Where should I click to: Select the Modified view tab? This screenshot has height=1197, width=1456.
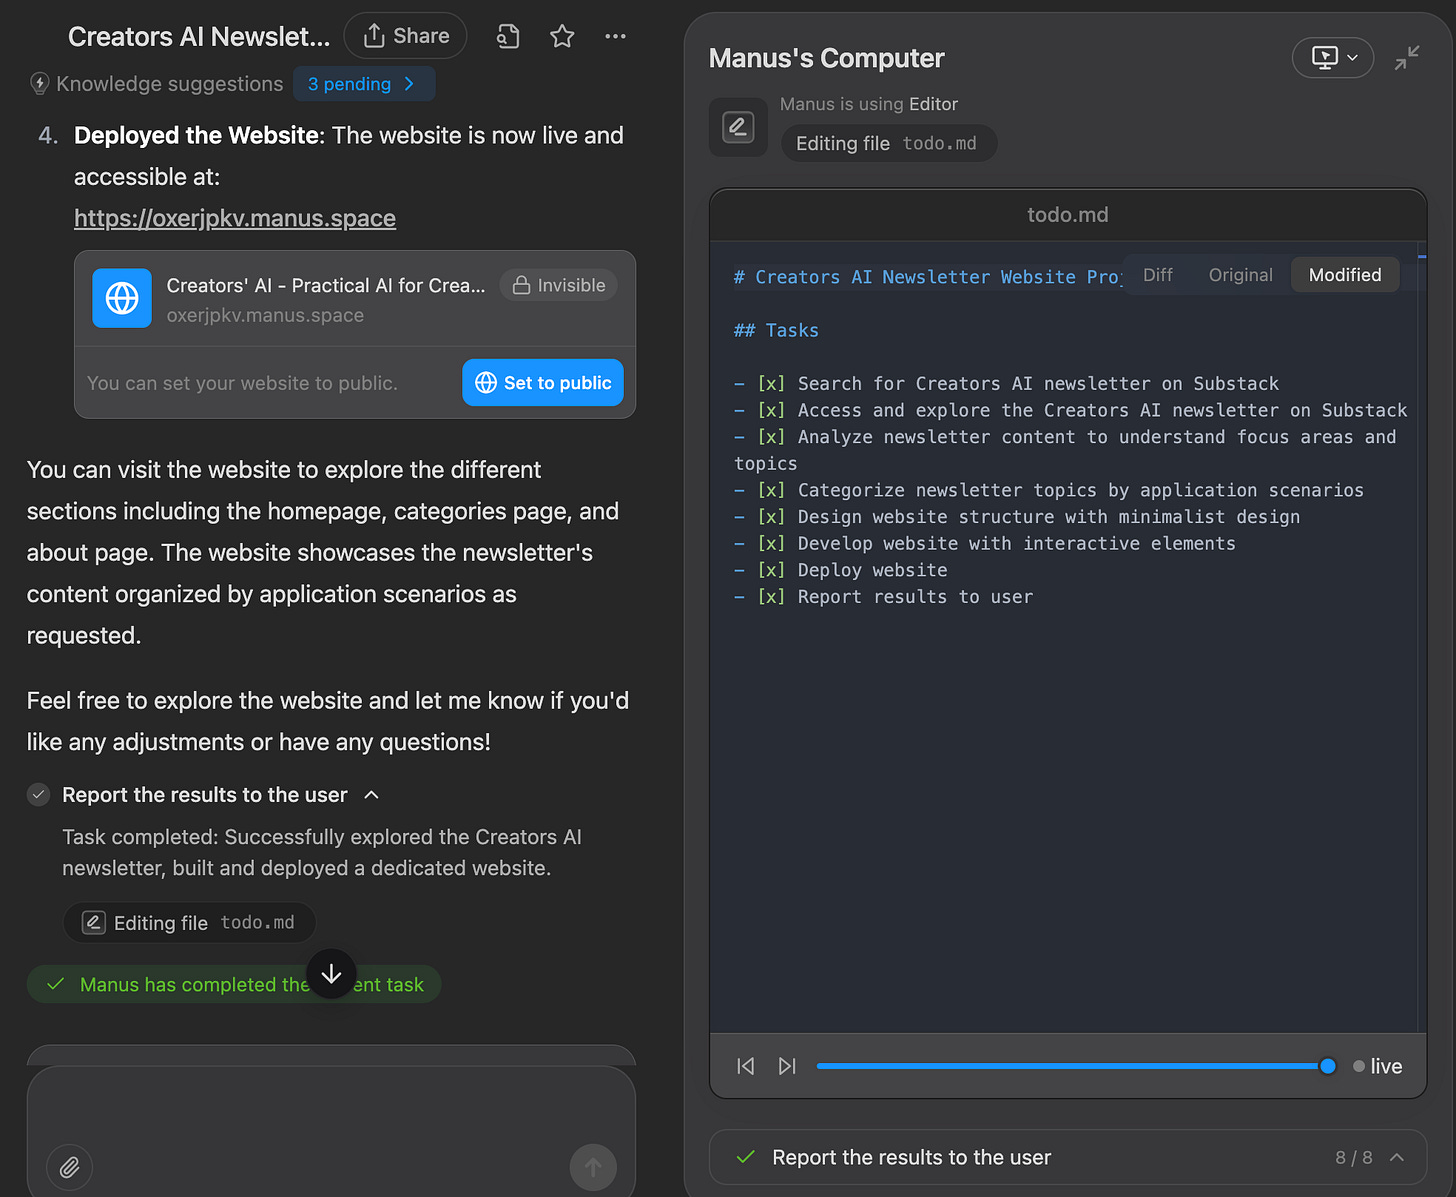tap(1345, 275)
